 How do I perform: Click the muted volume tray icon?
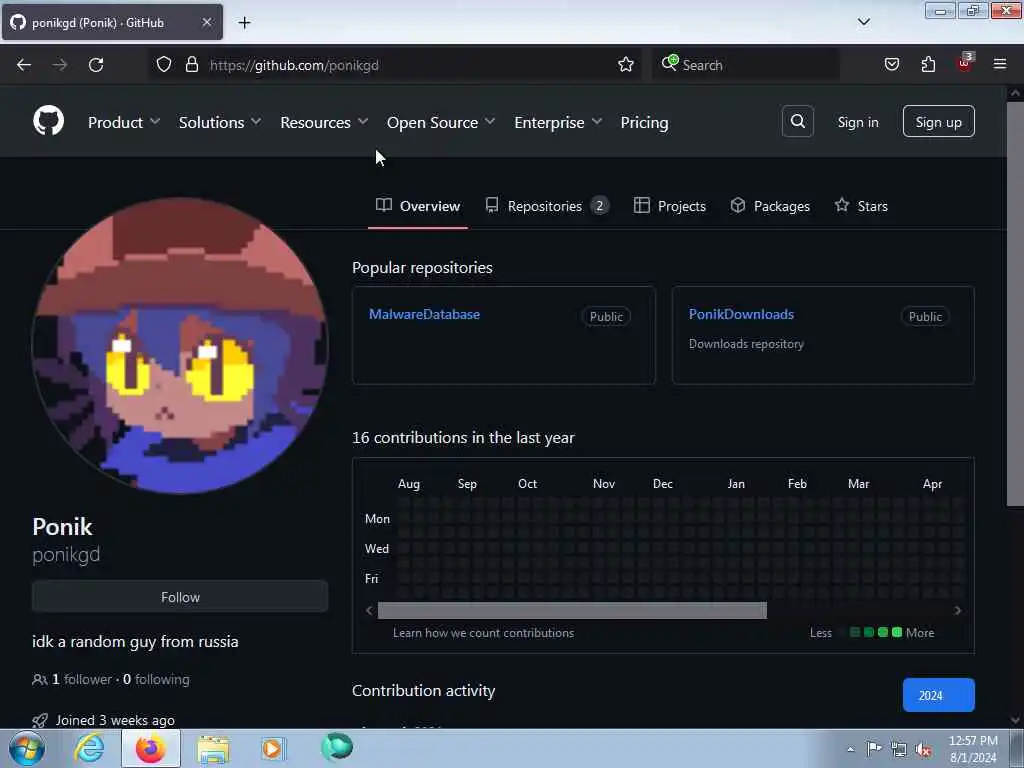click(923, 750)
